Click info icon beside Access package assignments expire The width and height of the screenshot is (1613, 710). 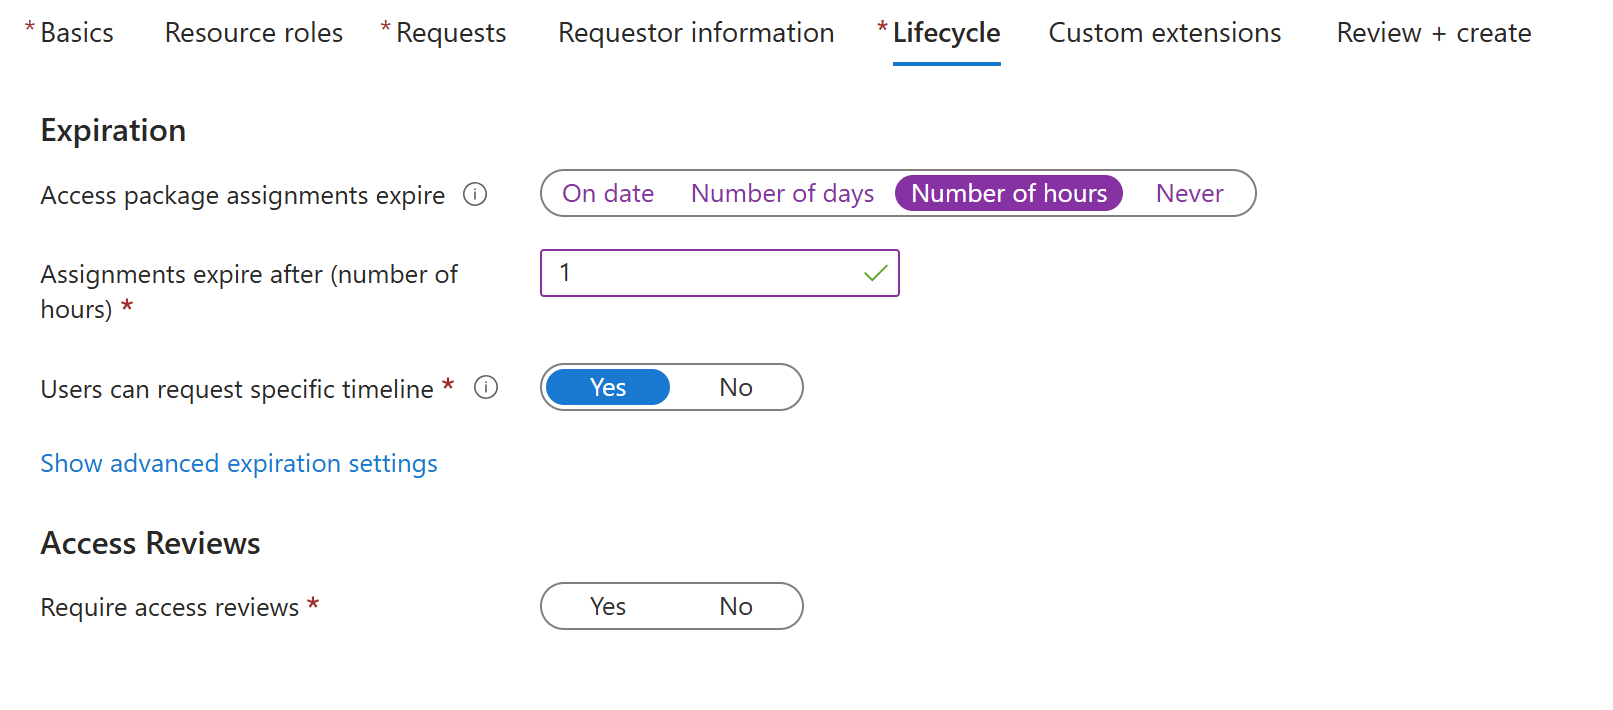point(475,194)
